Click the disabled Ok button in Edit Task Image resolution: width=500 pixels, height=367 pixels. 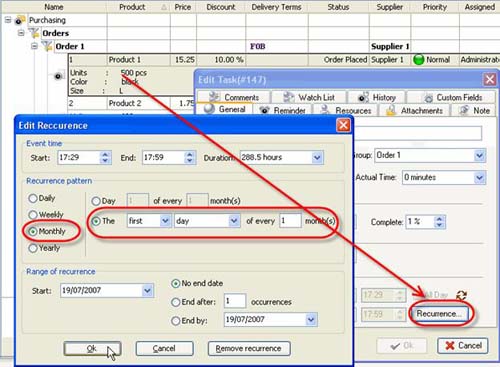[402, 346]
